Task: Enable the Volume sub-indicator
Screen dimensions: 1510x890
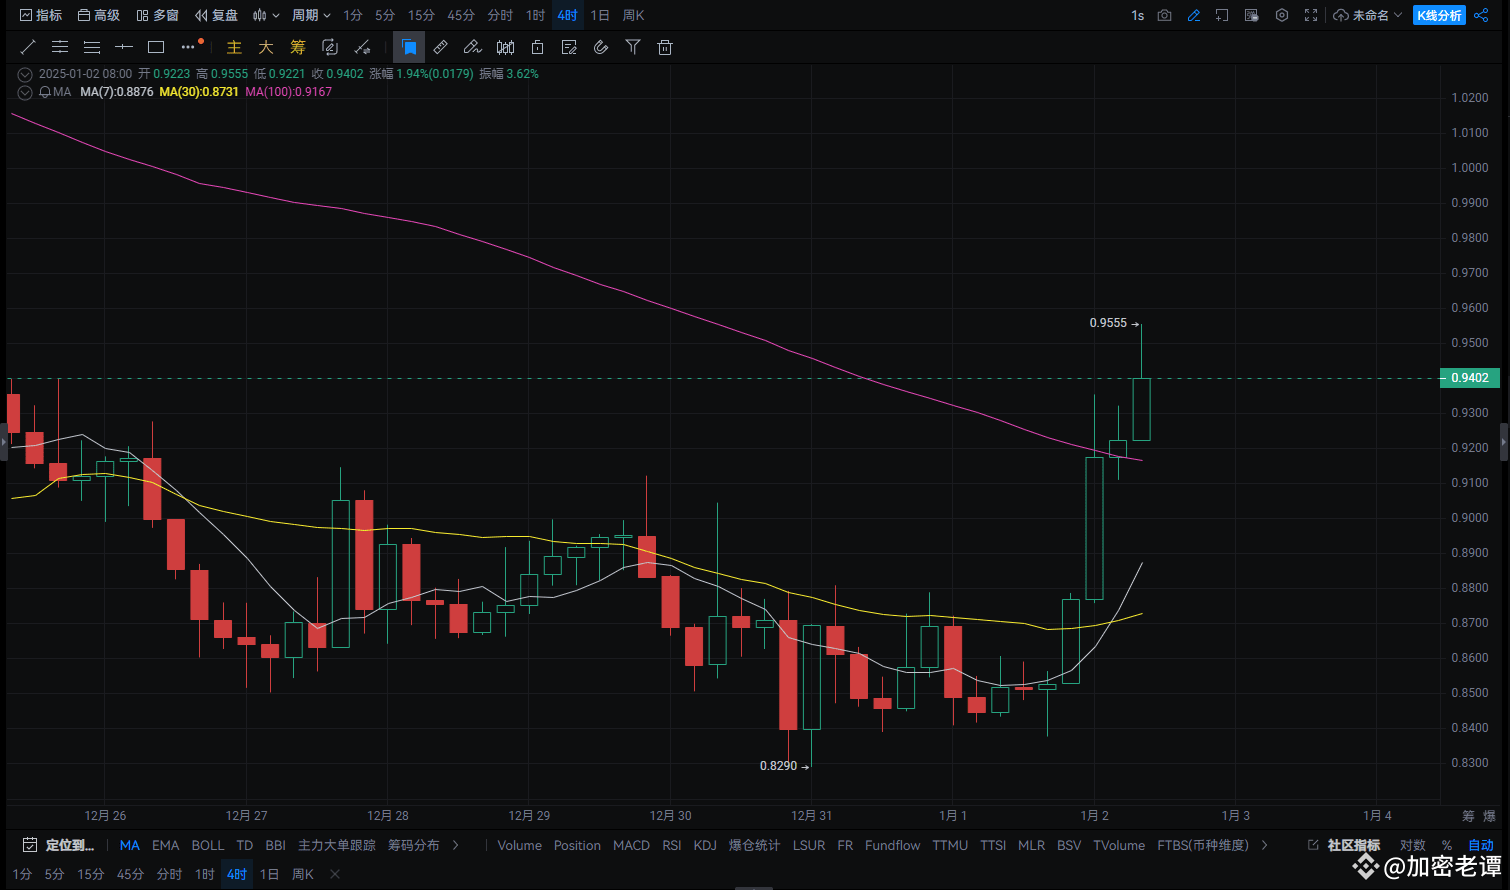Action: click(519, 845)
